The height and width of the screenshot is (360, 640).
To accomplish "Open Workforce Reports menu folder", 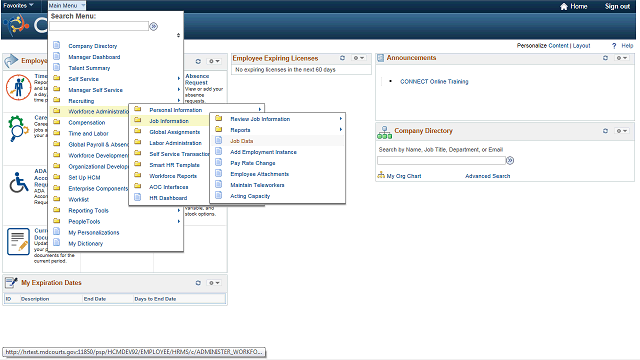I will click(173, 176).
